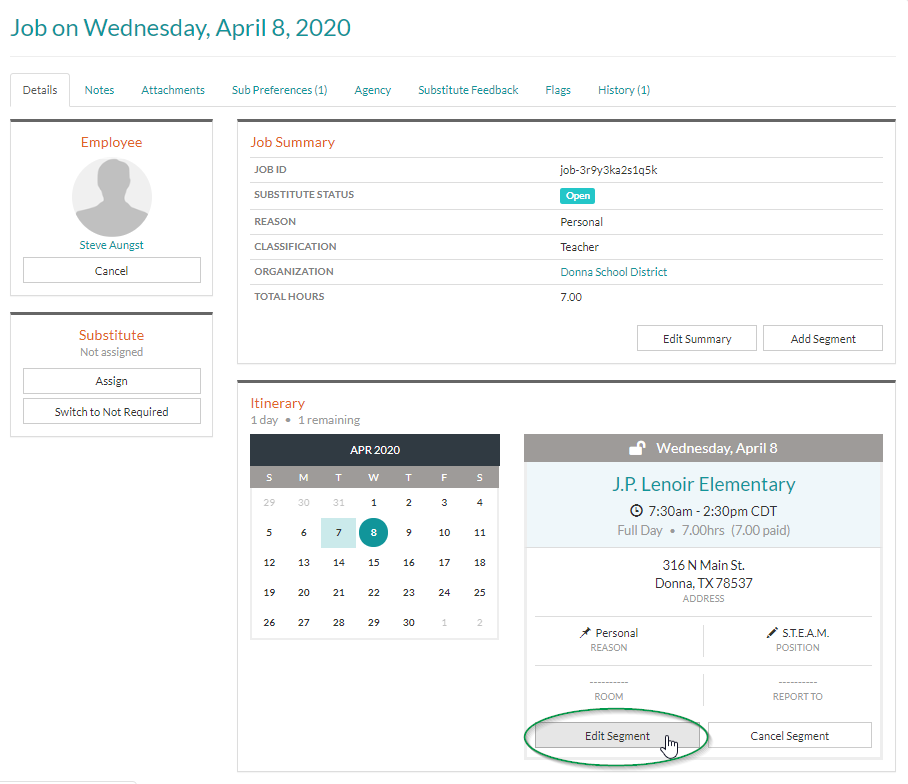Open Donna School District organization link
The image size is (908, 784).
(x=613, y=272)
